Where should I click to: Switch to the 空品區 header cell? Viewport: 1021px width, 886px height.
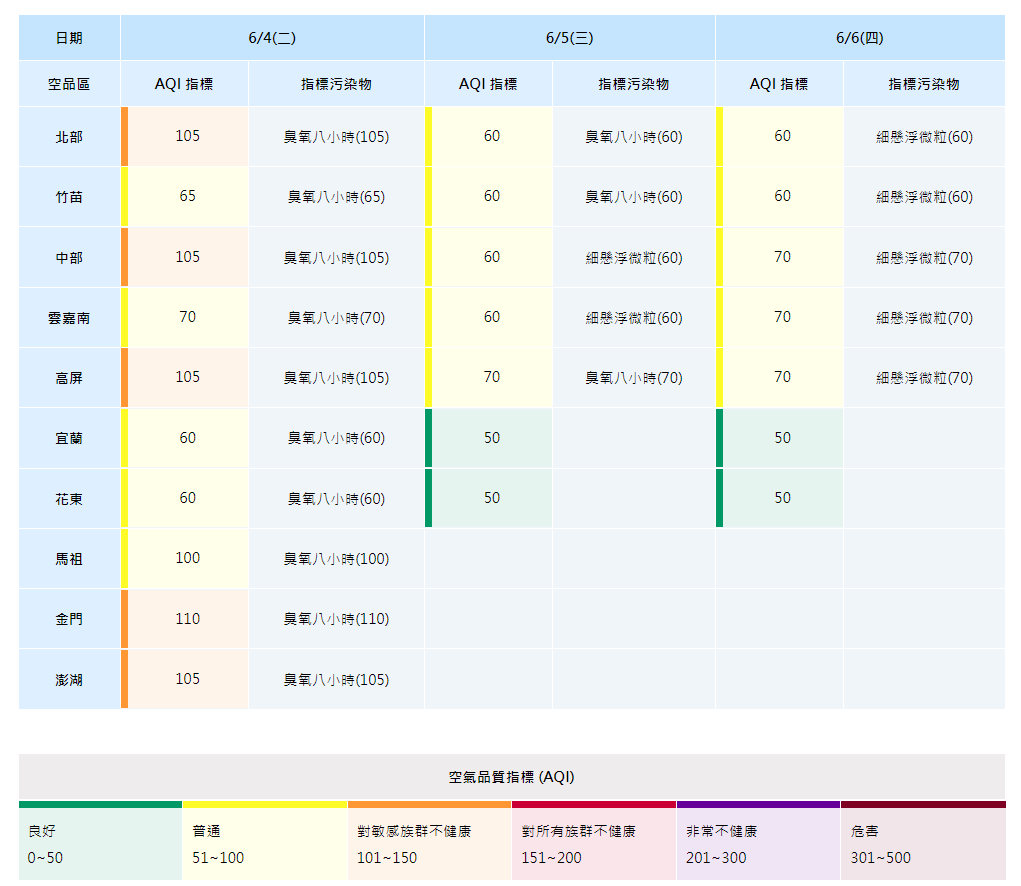pyautogui.click(x=68, y=82)
